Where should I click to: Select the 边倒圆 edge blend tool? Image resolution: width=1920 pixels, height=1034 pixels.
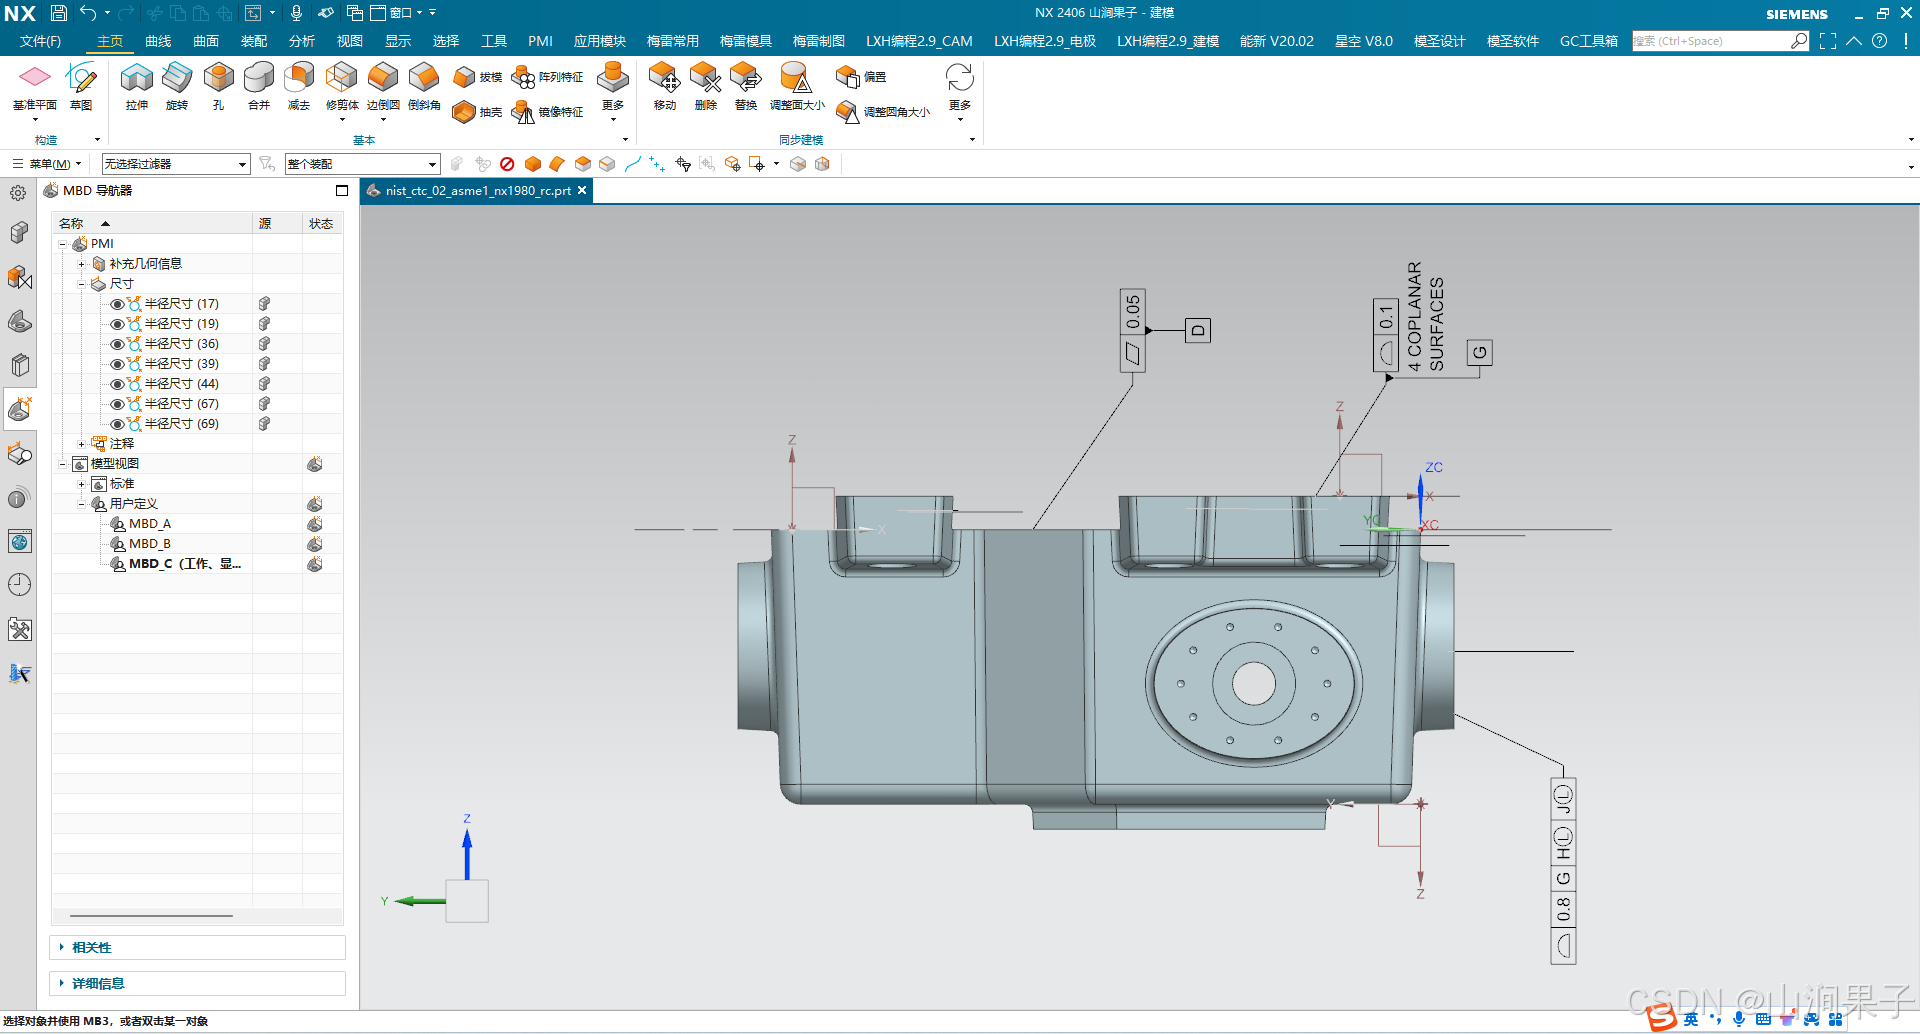pos(383,88)
